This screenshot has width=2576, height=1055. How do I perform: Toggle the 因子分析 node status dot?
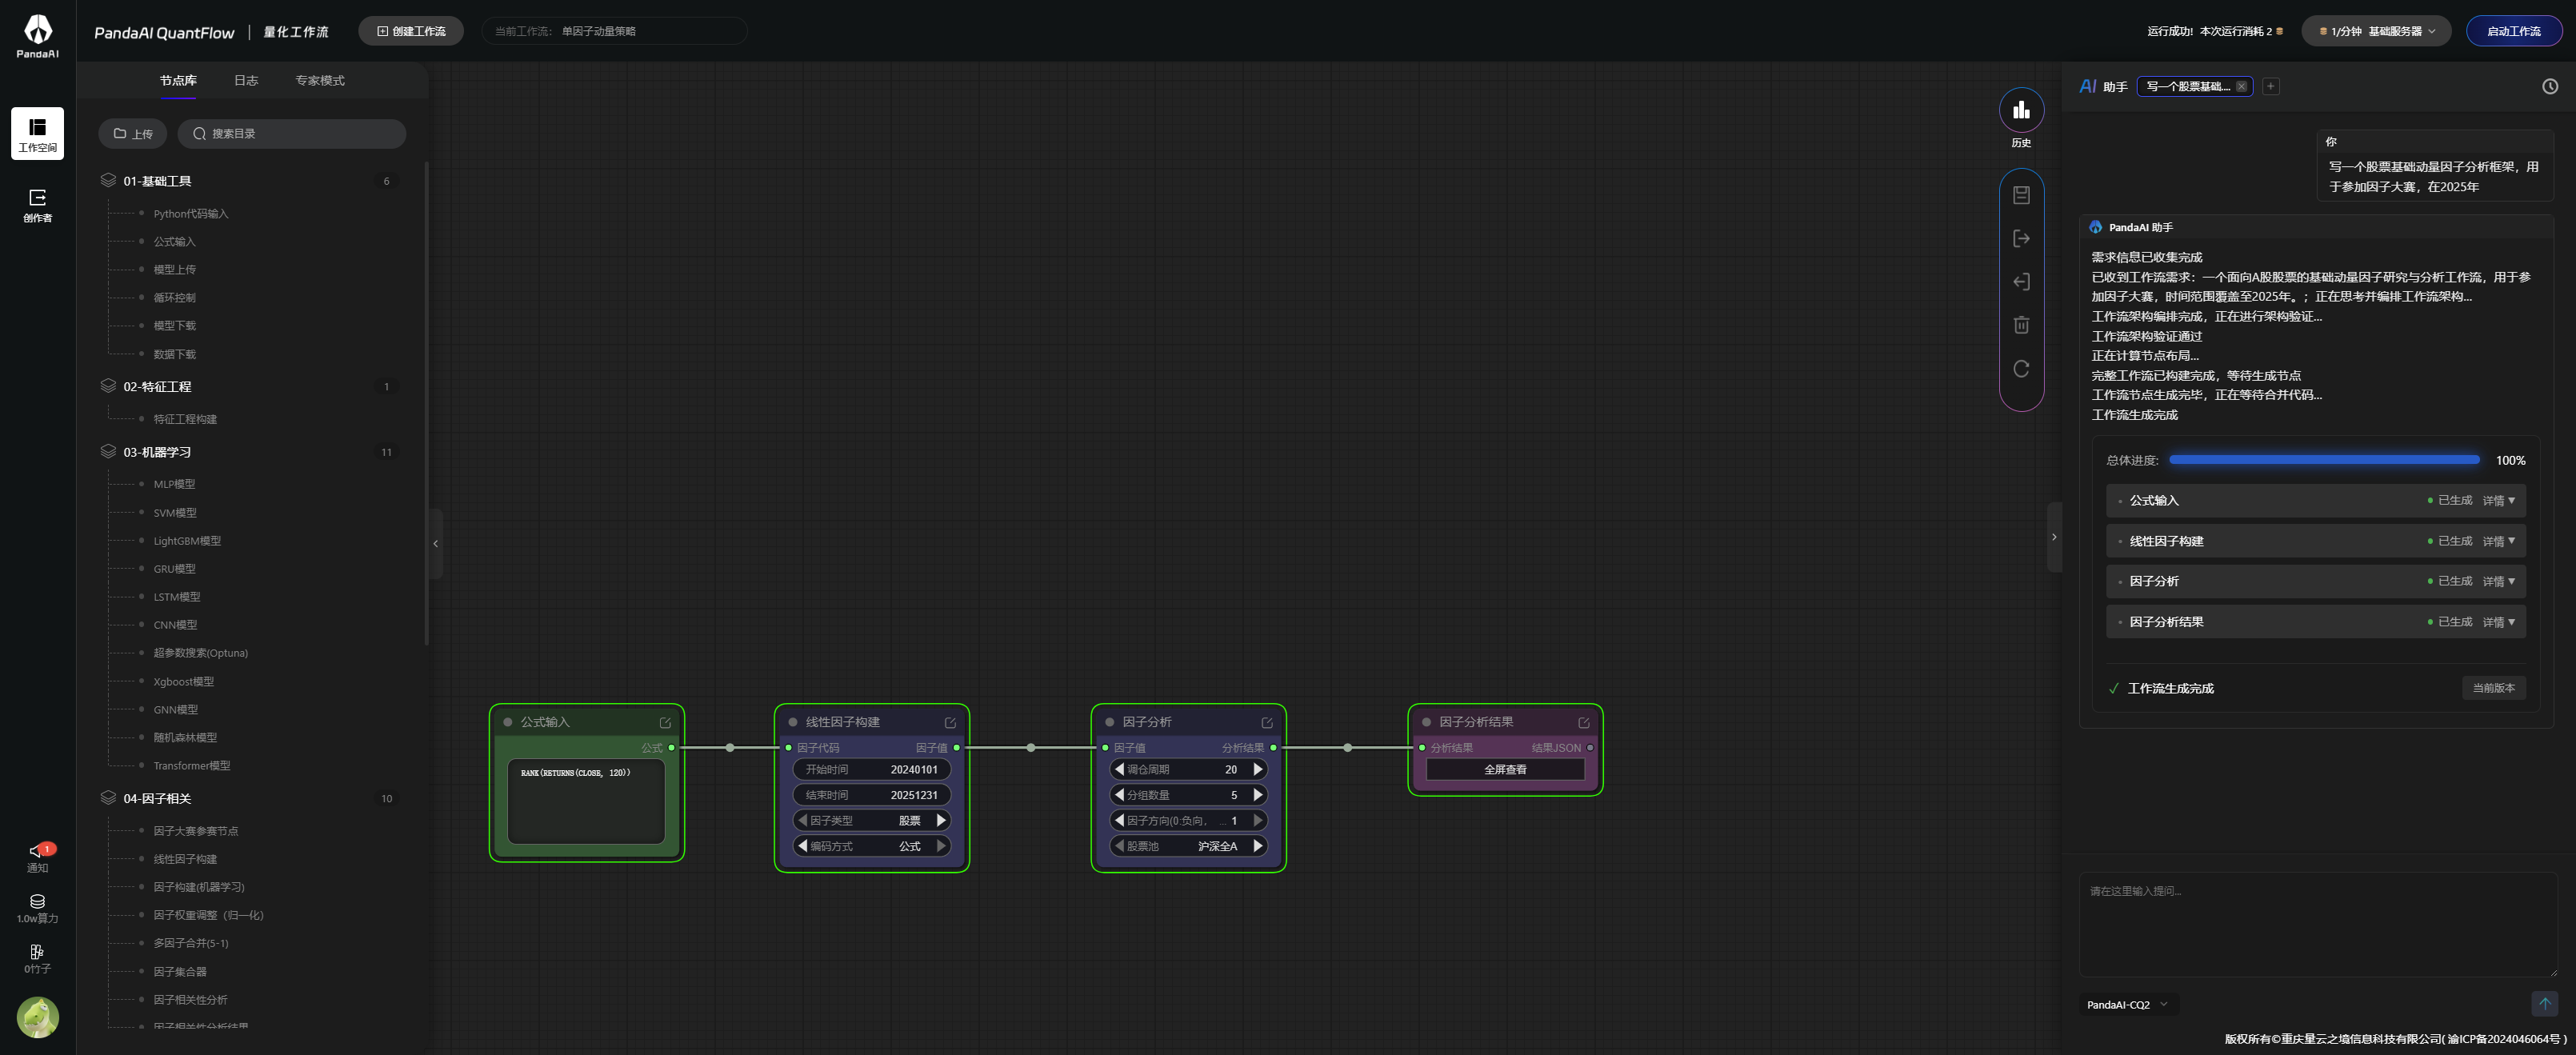[x=1109, y=722]
